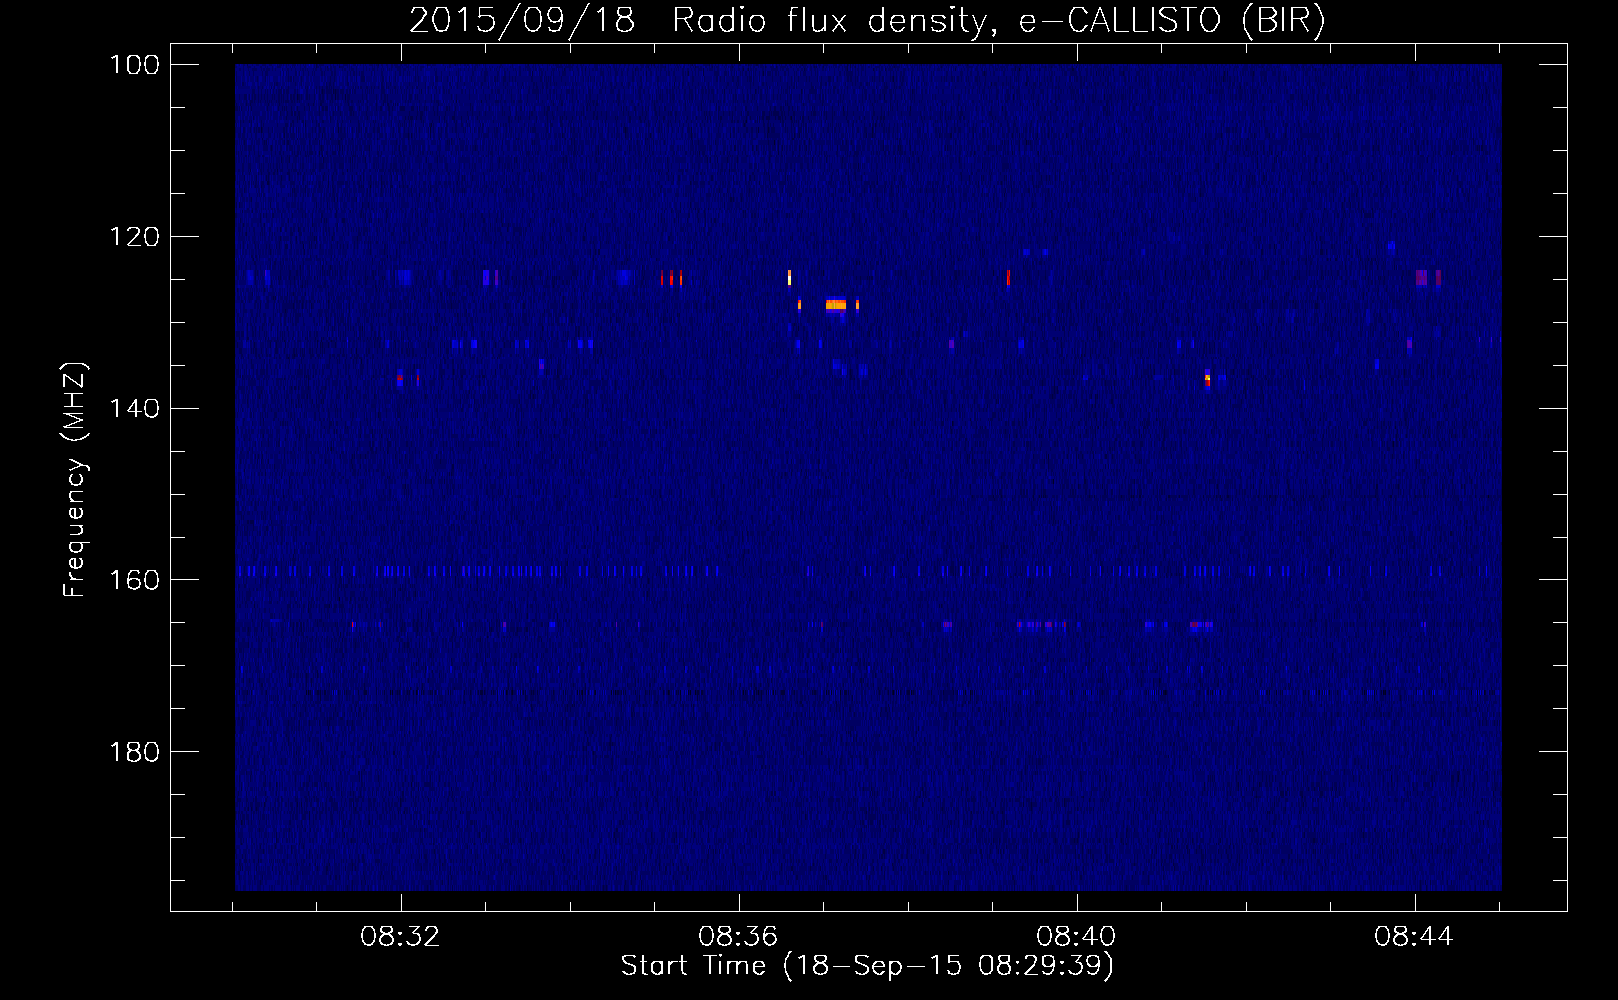The width and height of the screenshot is (1618, 1000).
Task: Click the bright yellow burst near 128 MHz
Action: coord(836,305)
